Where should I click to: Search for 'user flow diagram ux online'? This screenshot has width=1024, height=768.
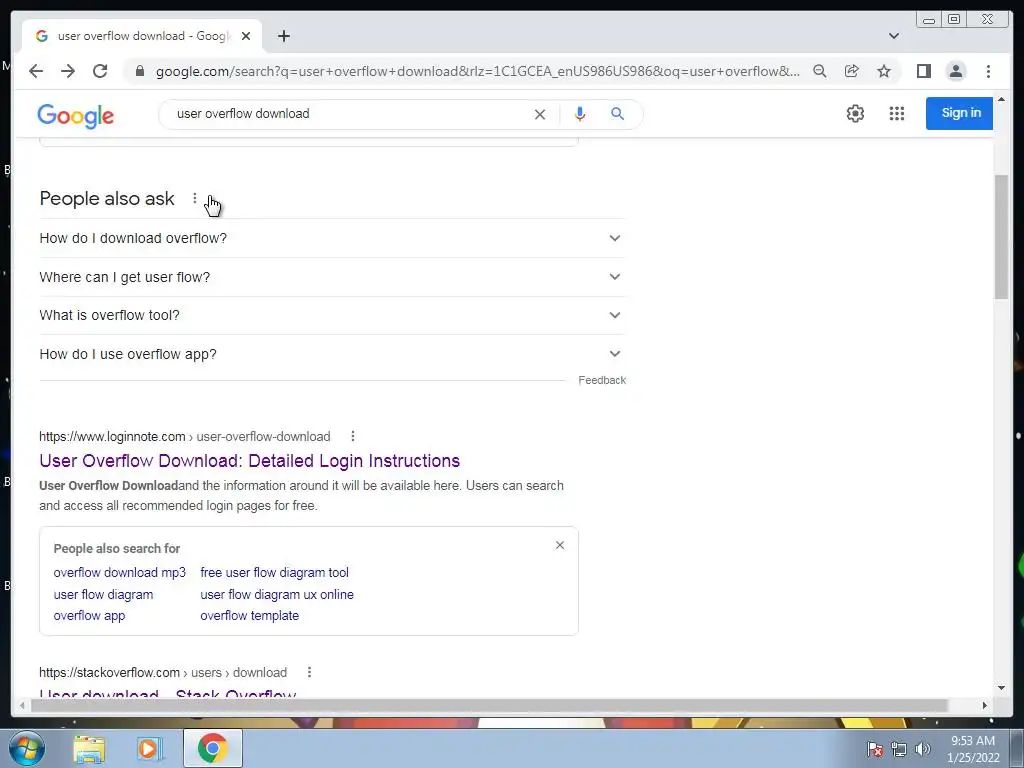click(277, 595)
